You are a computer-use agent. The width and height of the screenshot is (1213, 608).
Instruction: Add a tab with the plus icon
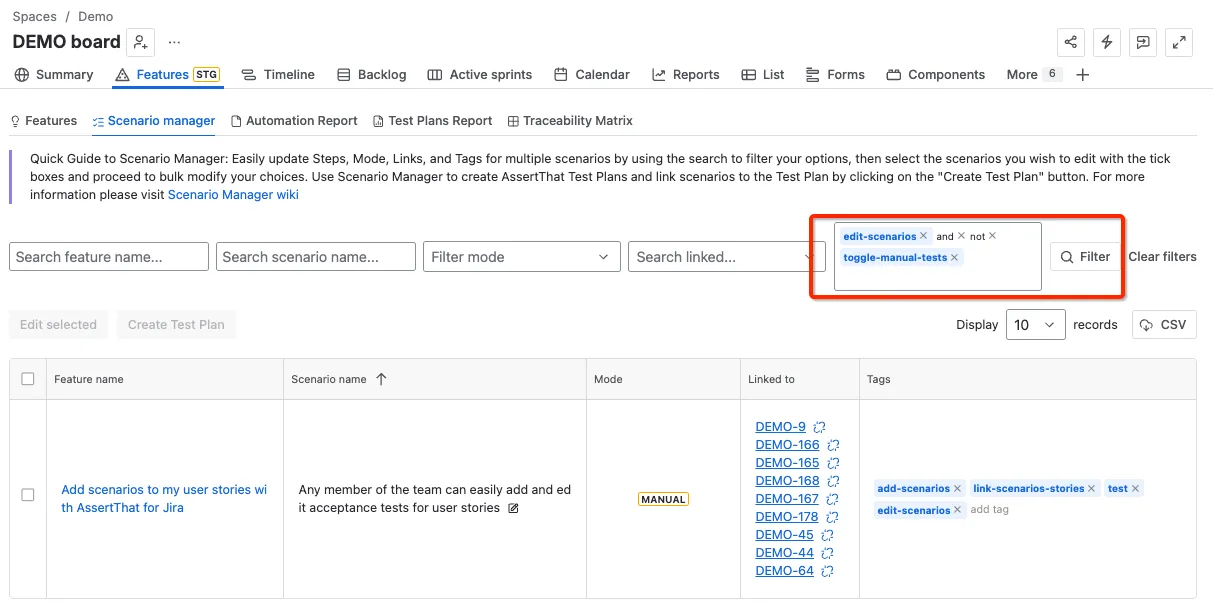pos(1082,75)
